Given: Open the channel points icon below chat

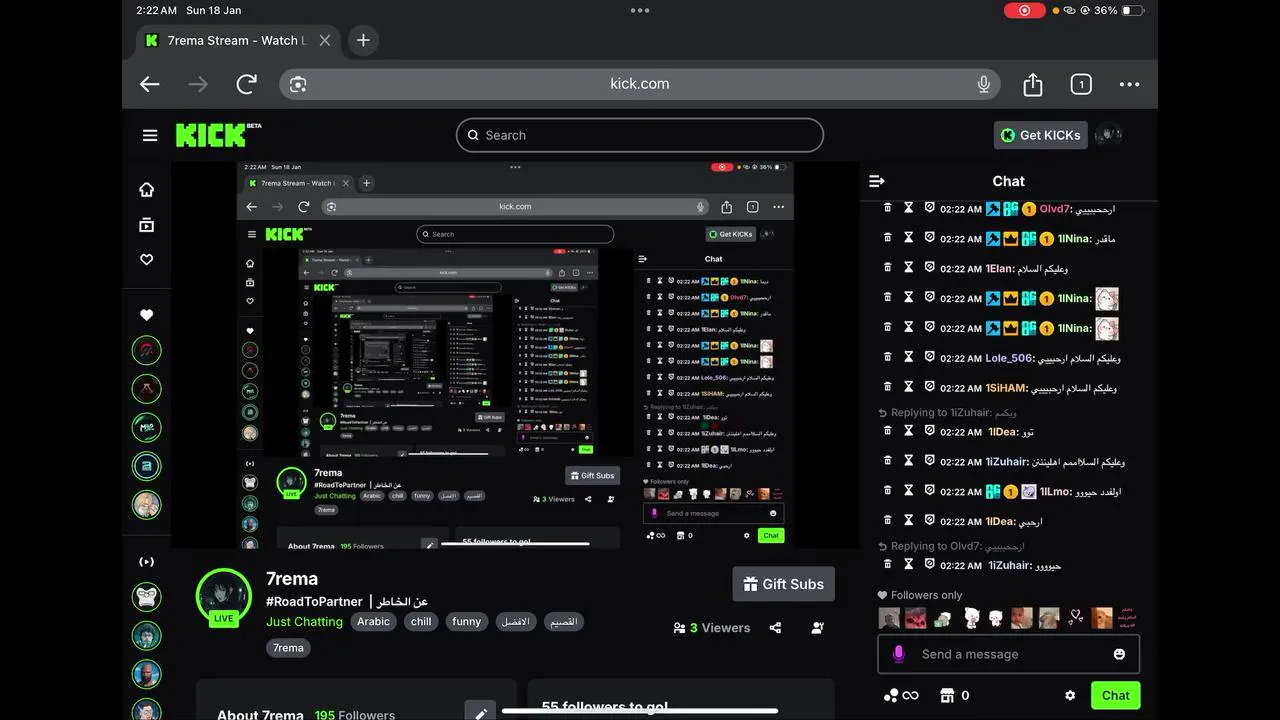Looking at the screenshot, I should click(900, 695).
